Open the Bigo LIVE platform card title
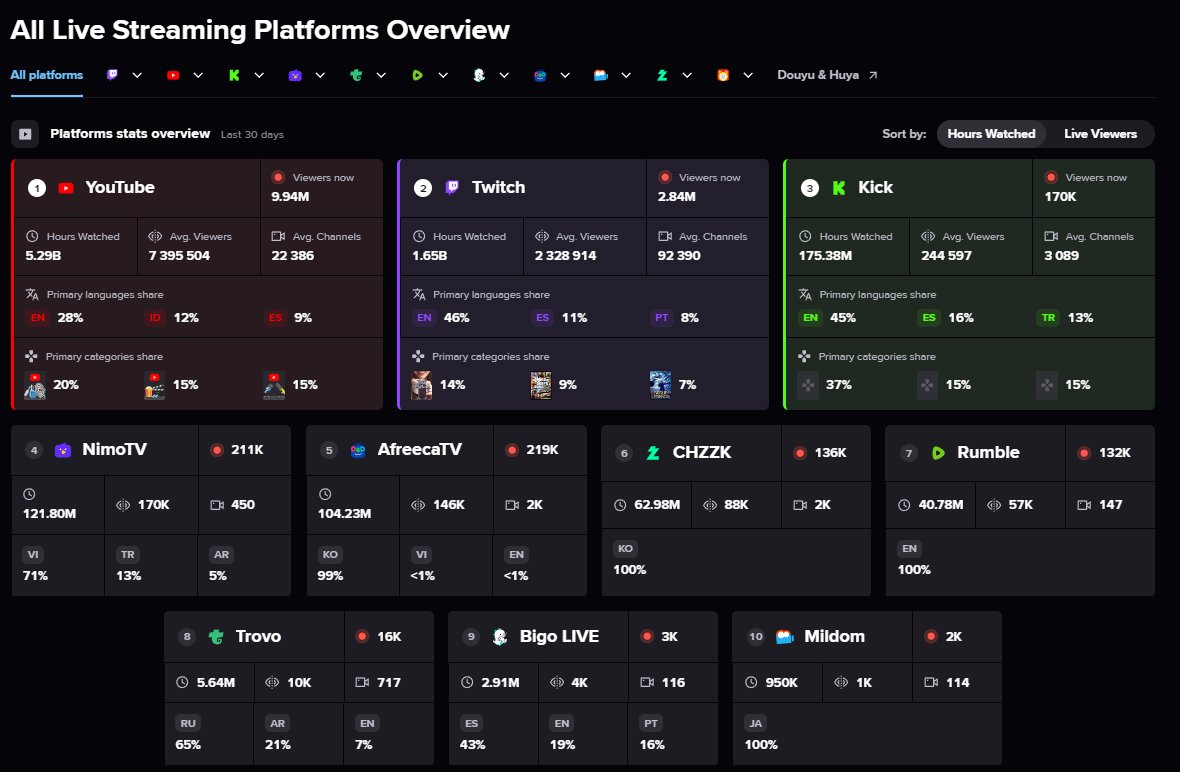 coord(559,637)
